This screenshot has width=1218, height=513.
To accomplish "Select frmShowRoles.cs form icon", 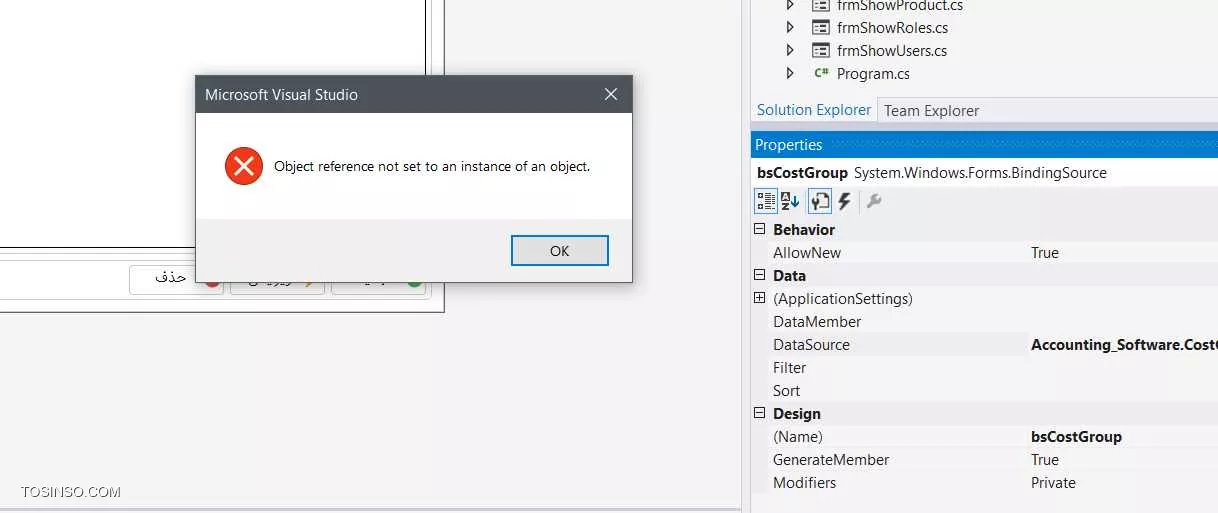I will pyautogui.click(x=821, y=28).
